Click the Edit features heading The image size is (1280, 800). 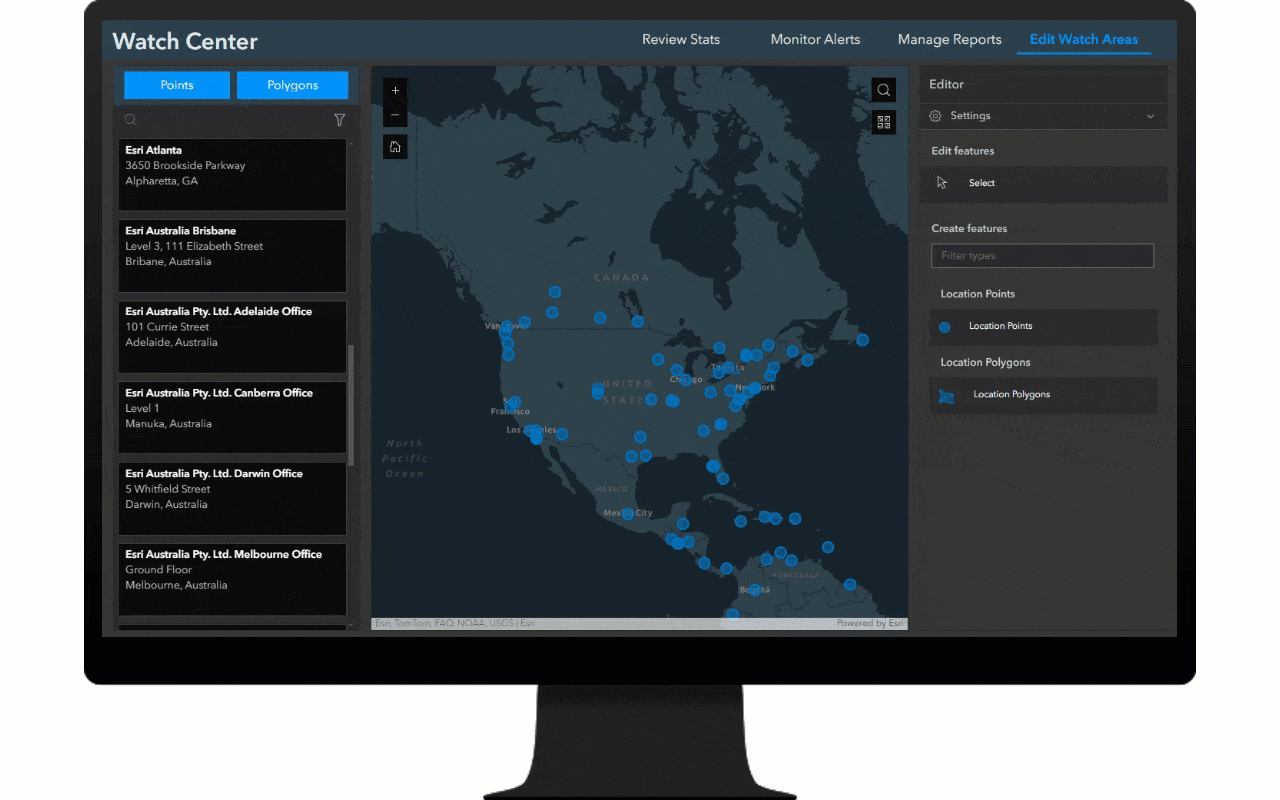click(963, 151)
